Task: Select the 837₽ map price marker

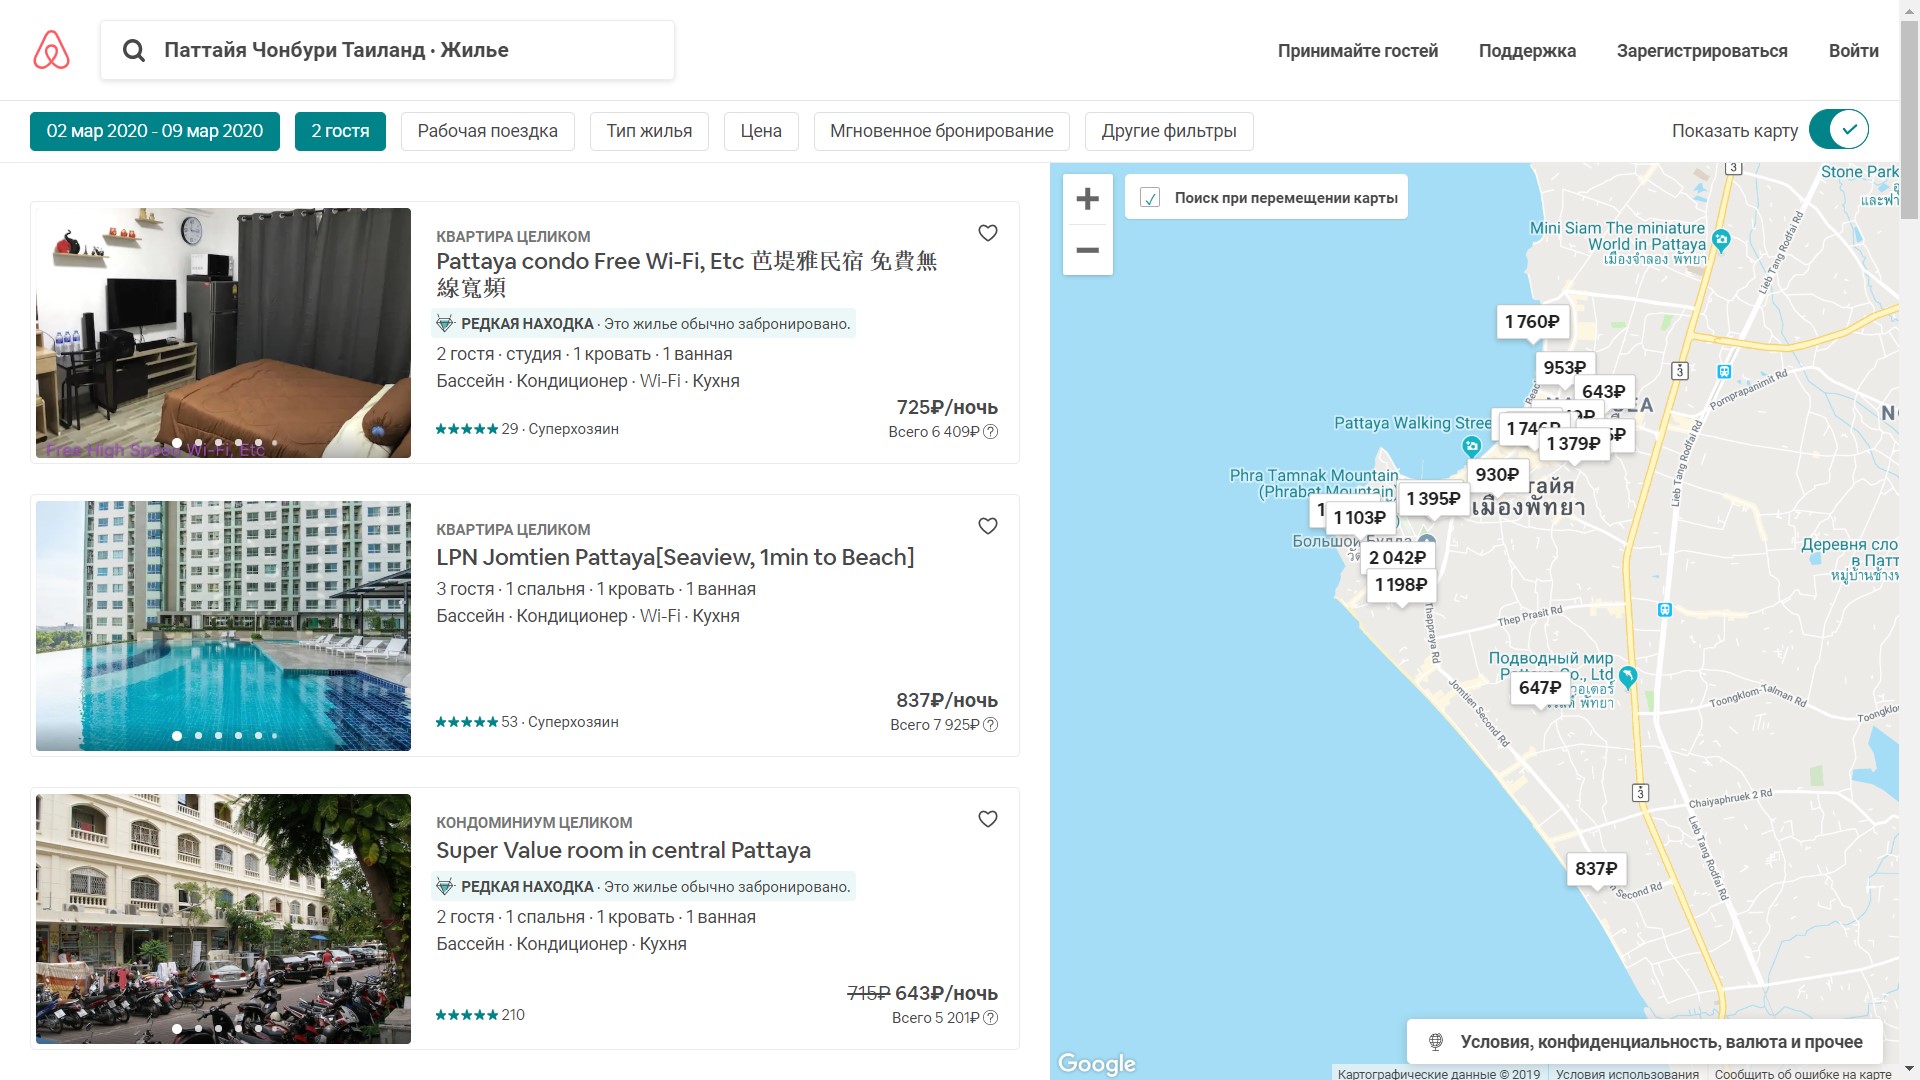Action: [x=1595, y=869]
